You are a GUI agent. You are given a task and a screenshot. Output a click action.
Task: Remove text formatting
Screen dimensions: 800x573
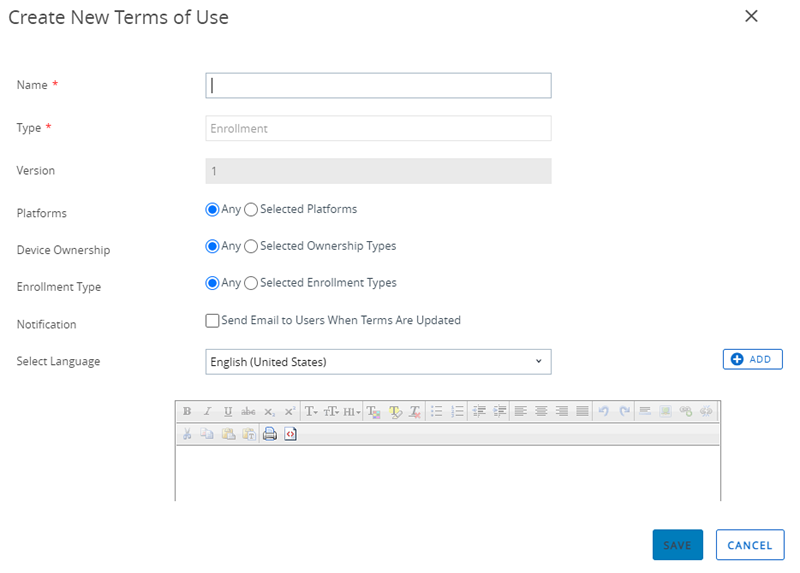415,411
